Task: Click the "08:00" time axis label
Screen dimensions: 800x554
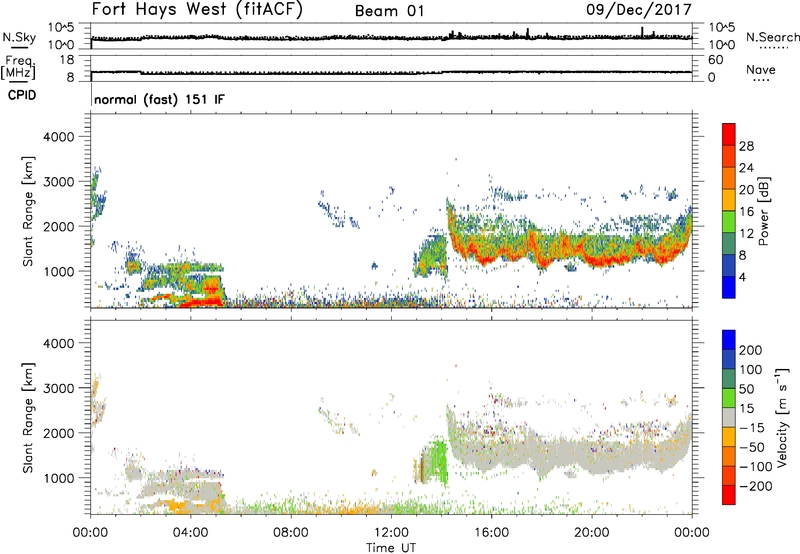Action: [x=291, y=533]
